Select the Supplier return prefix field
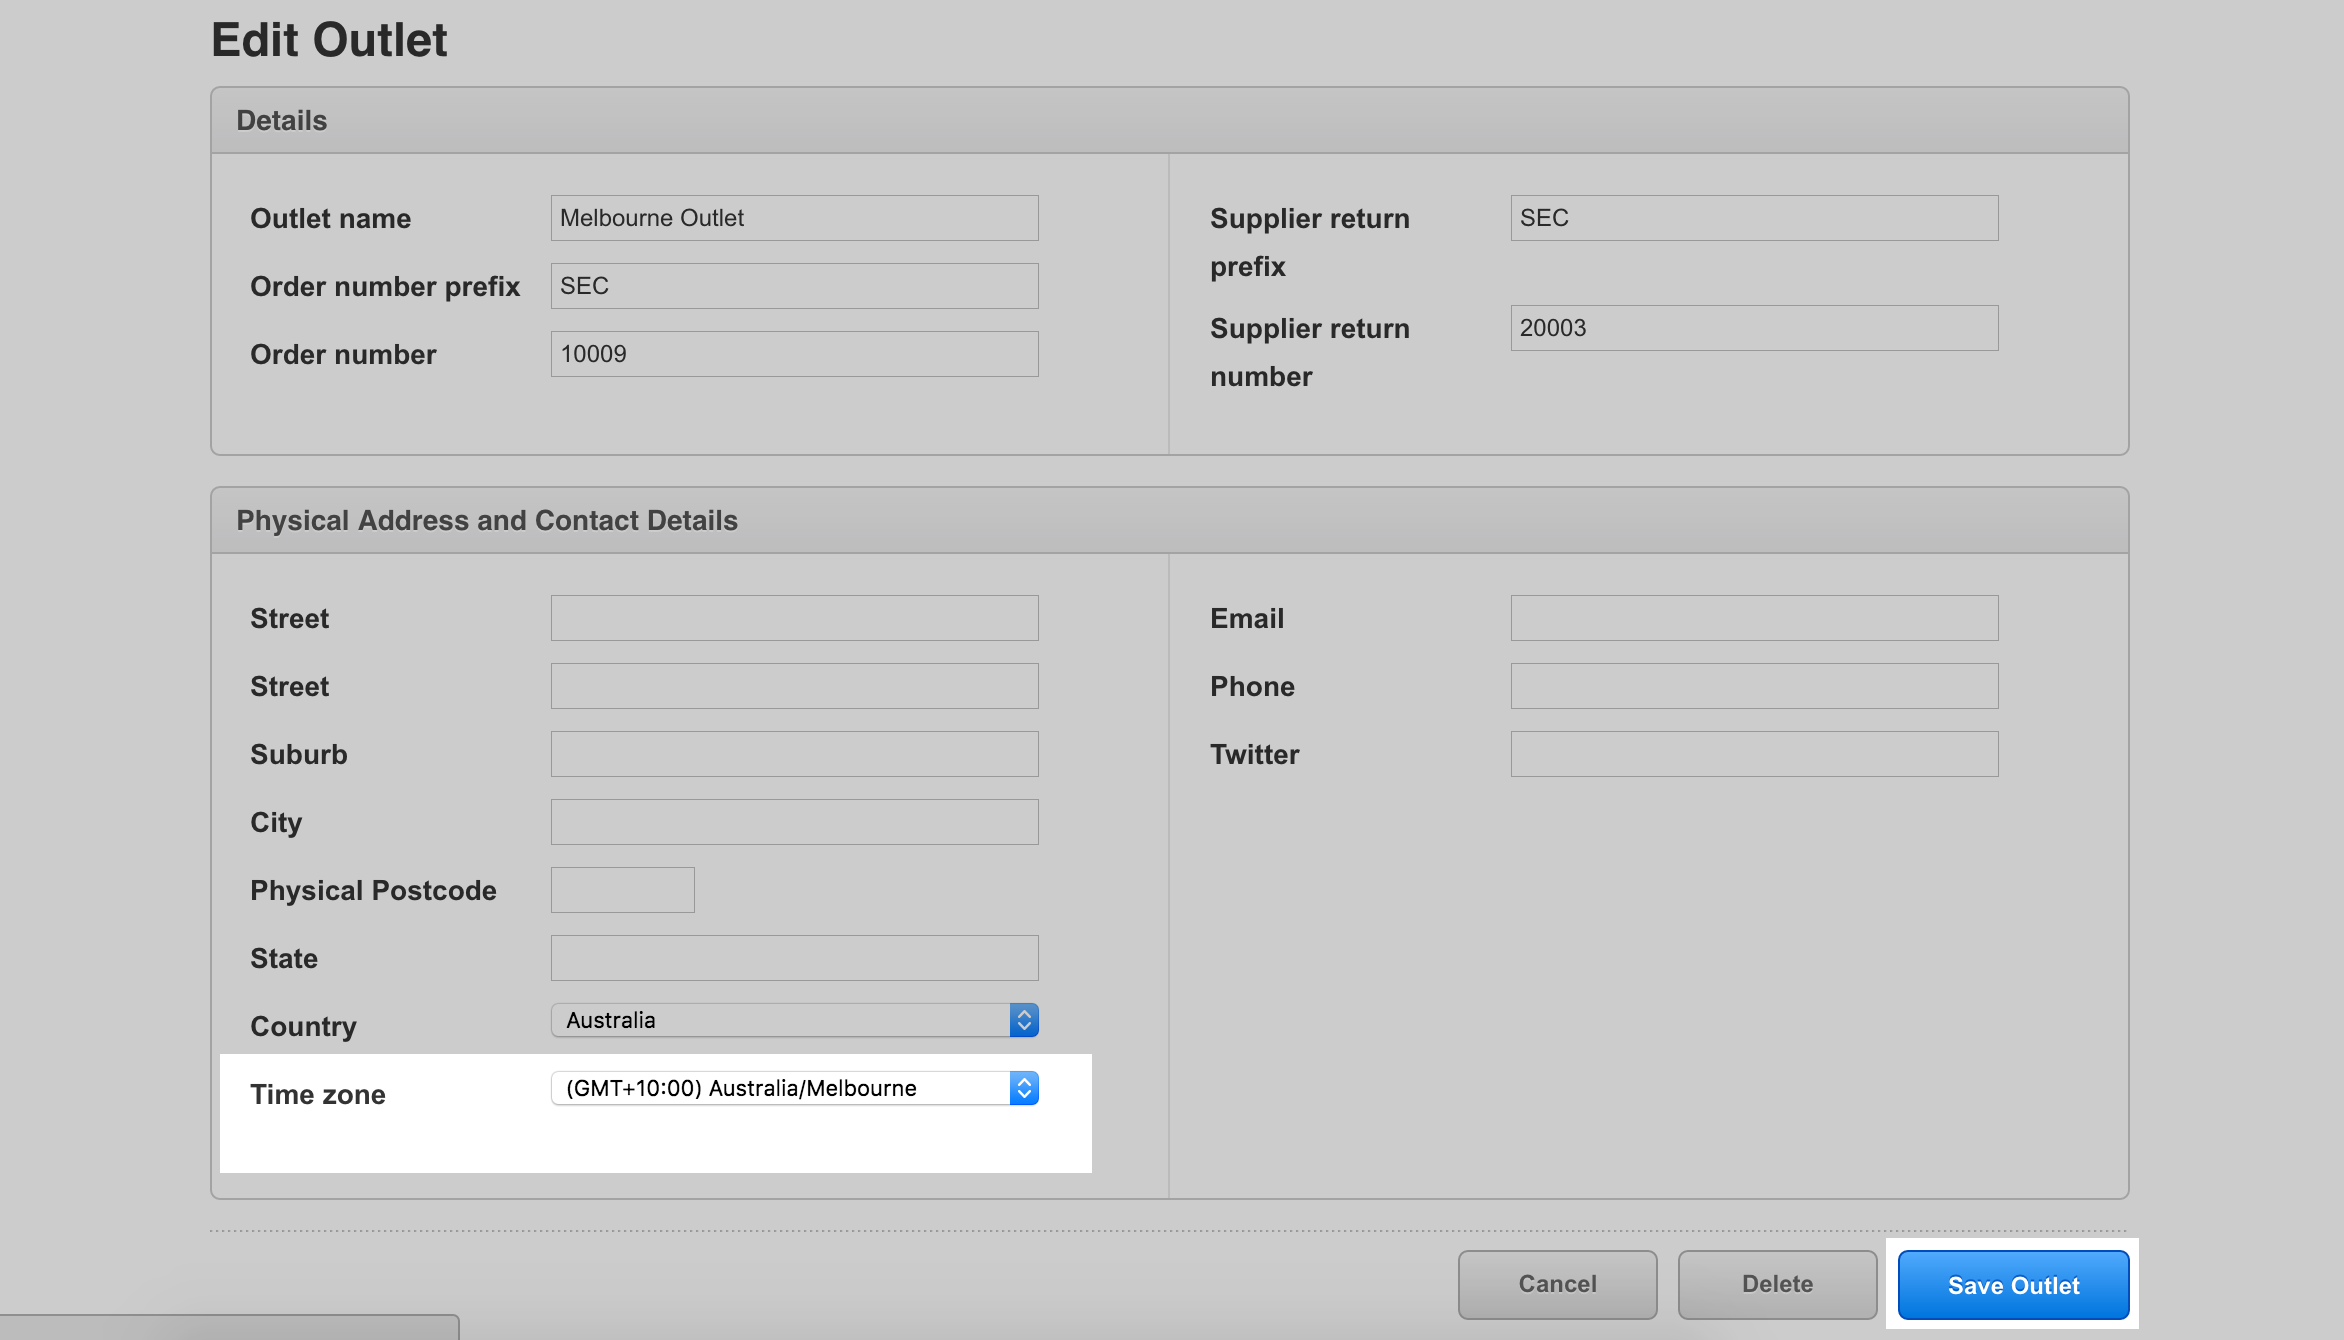 point(1754,218)
